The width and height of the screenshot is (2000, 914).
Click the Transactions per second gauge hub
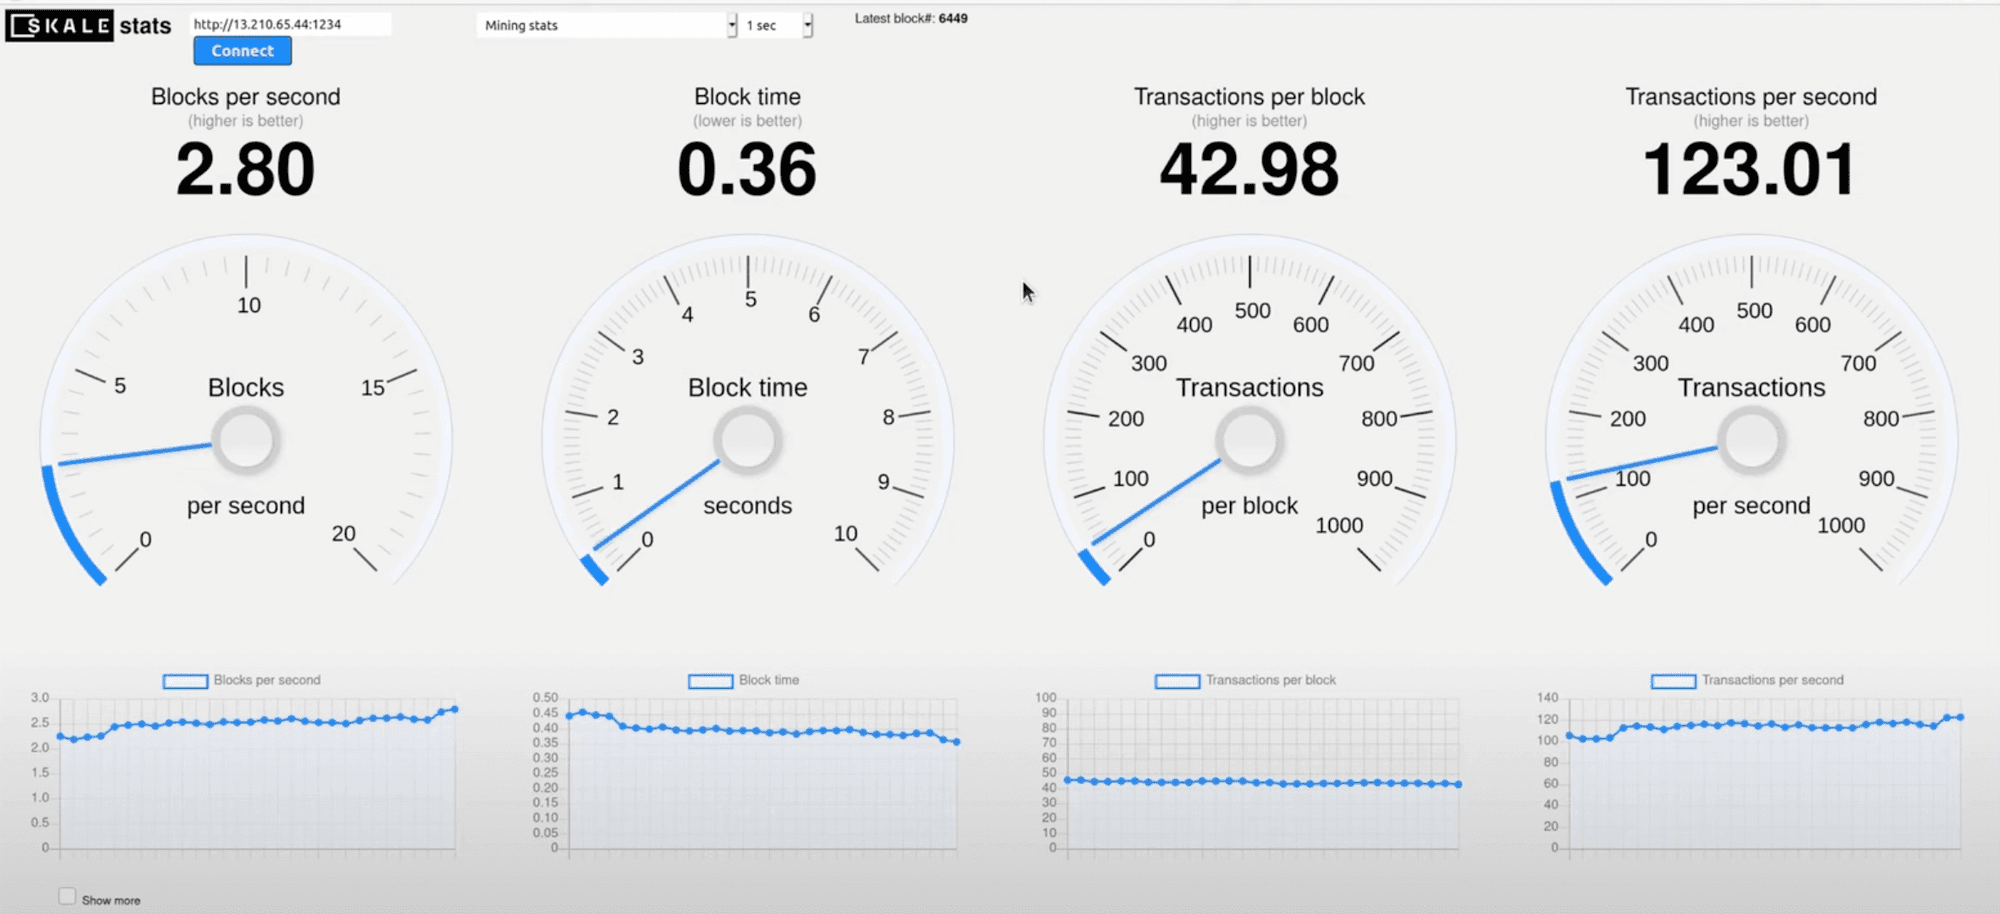tap(1751, 441)
